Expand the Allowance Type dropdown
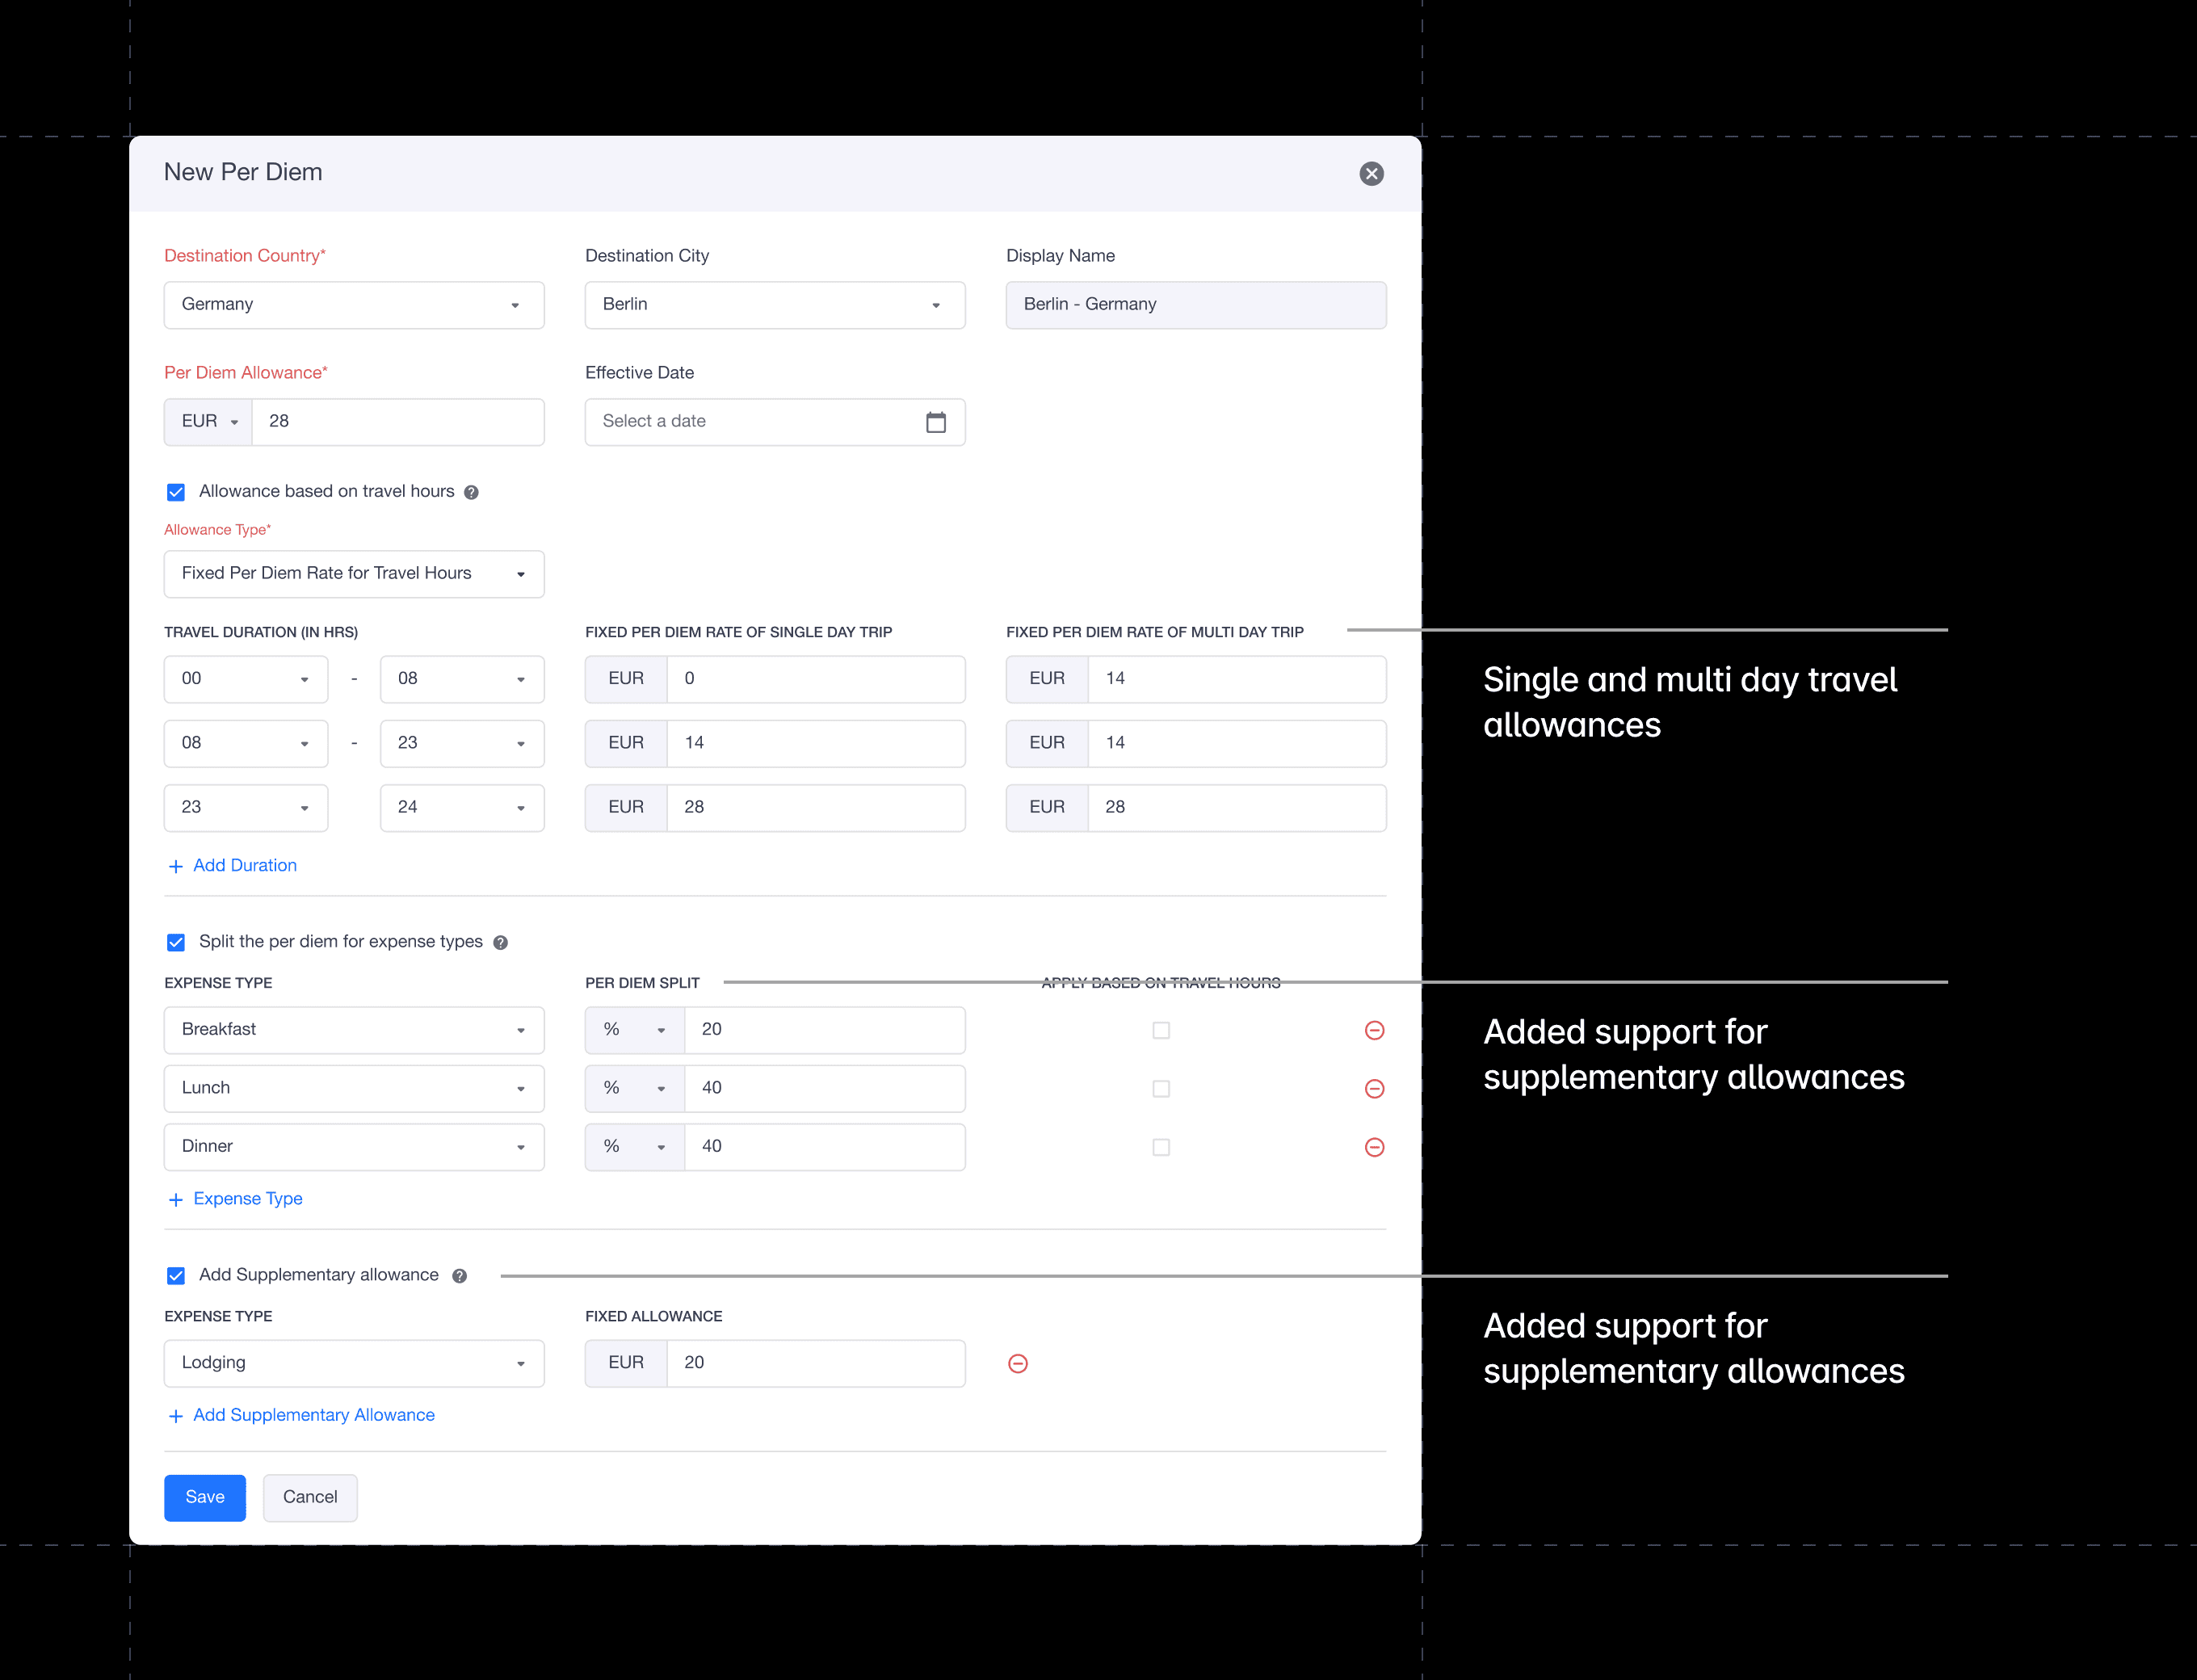Screen dimensions: 2197x1680 [354, 574]
